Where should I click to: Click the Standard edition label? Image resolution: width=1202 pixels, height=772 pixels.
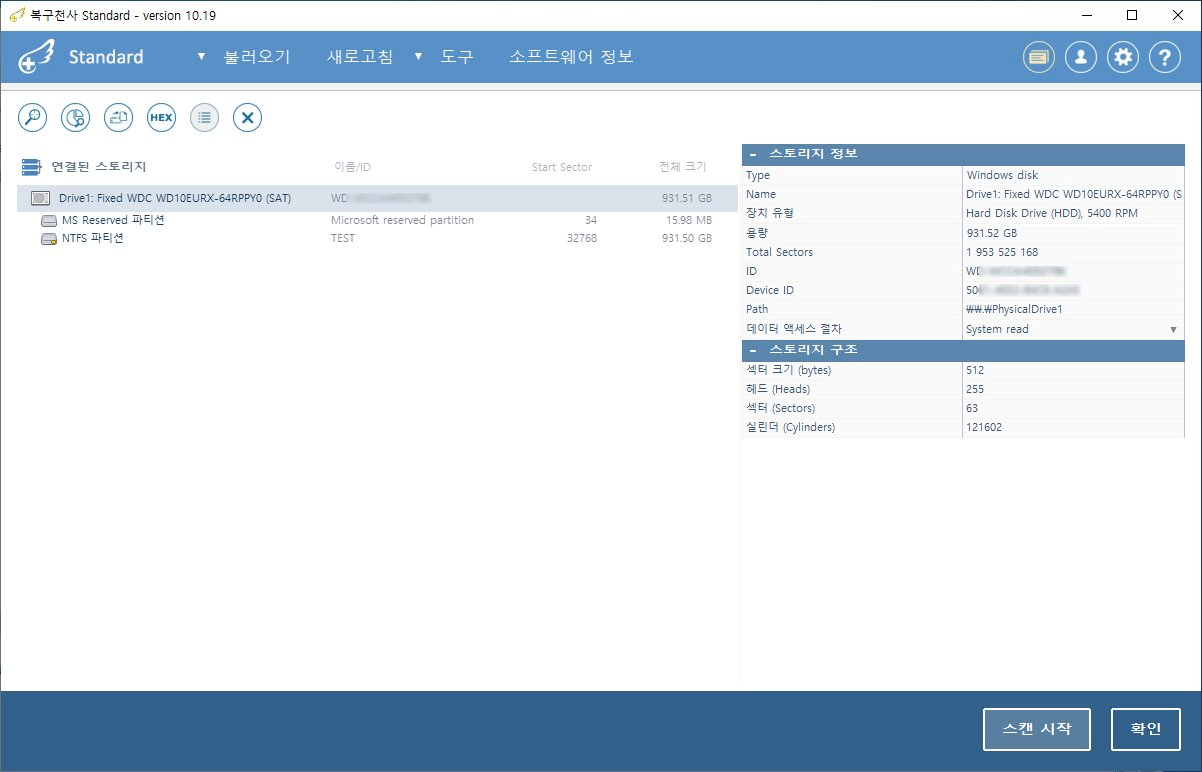(x=106, y=57)
